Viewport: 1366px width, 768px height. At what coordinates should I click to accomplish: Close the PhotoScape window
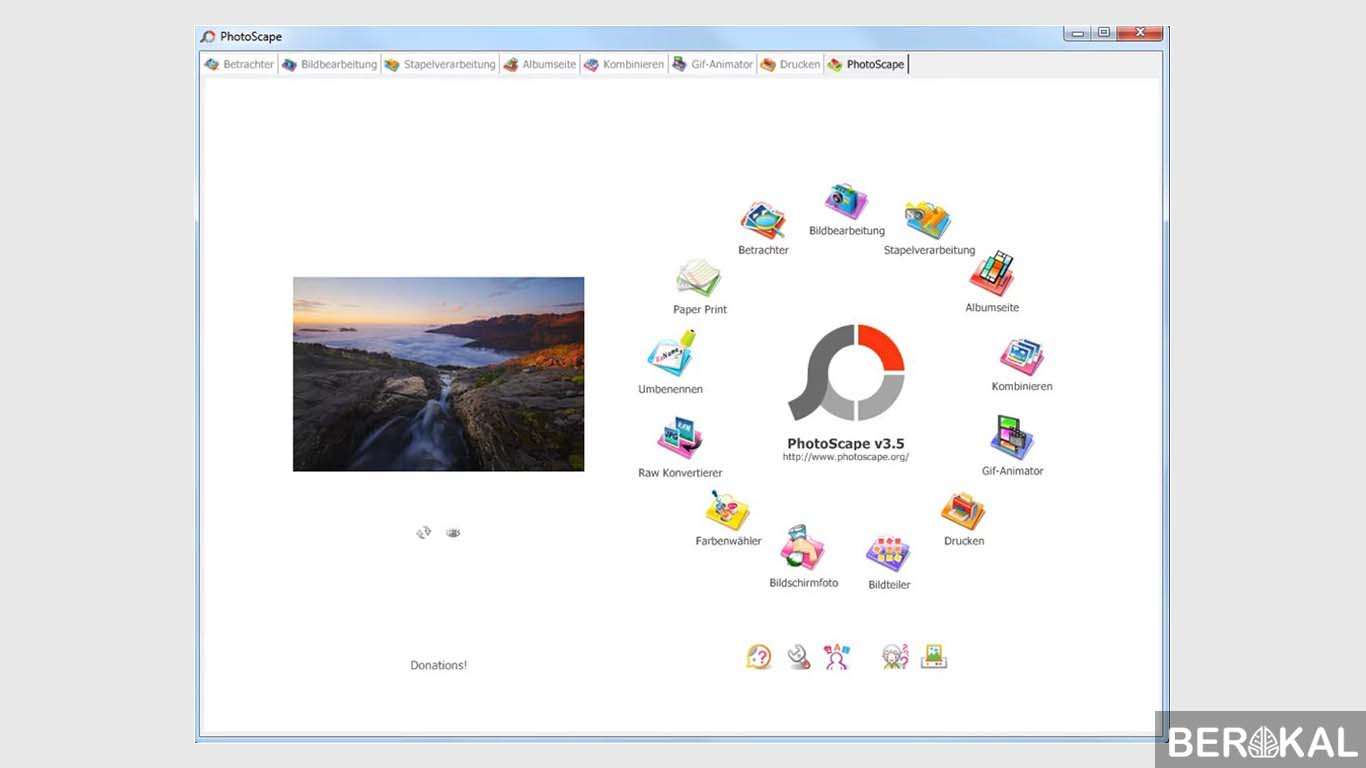(1139, 33)
